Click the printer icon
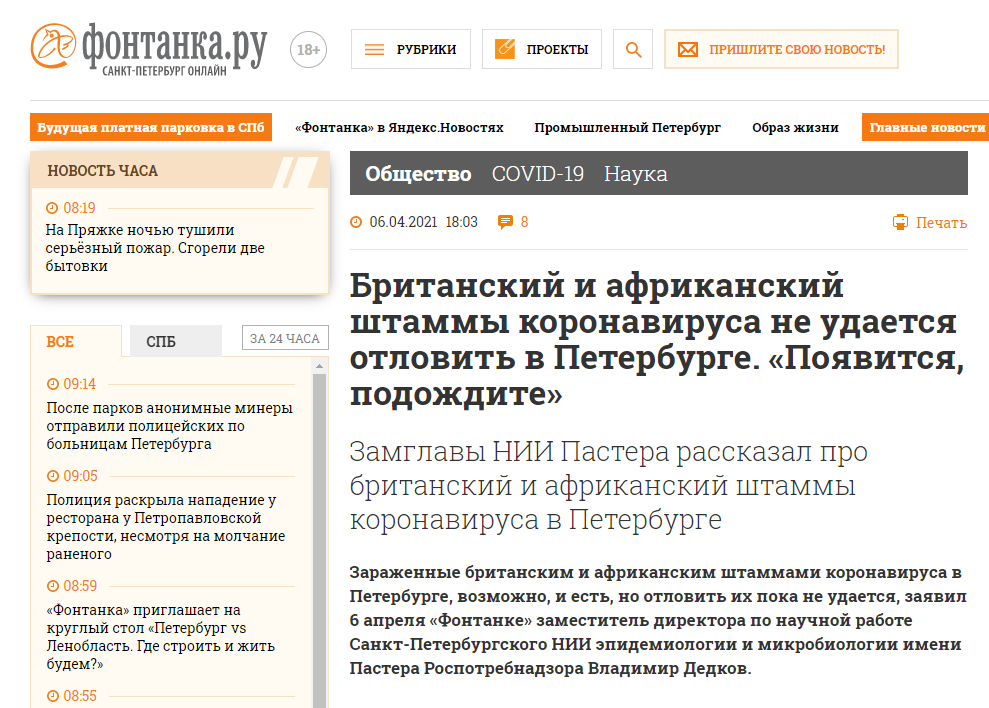The height and width of the screenshot is (708, 989). [900, 222]
